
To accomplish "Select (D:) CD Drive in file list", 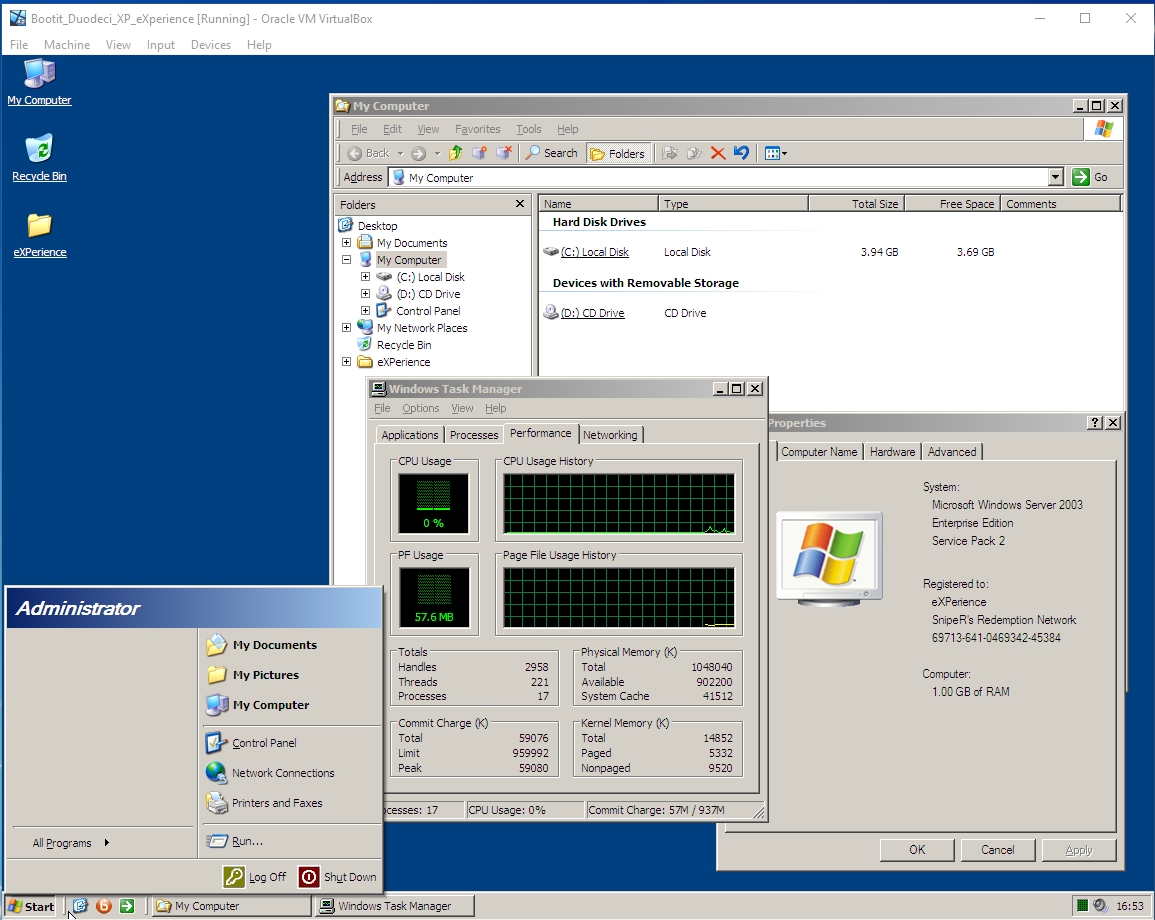I will click(584, 313).
